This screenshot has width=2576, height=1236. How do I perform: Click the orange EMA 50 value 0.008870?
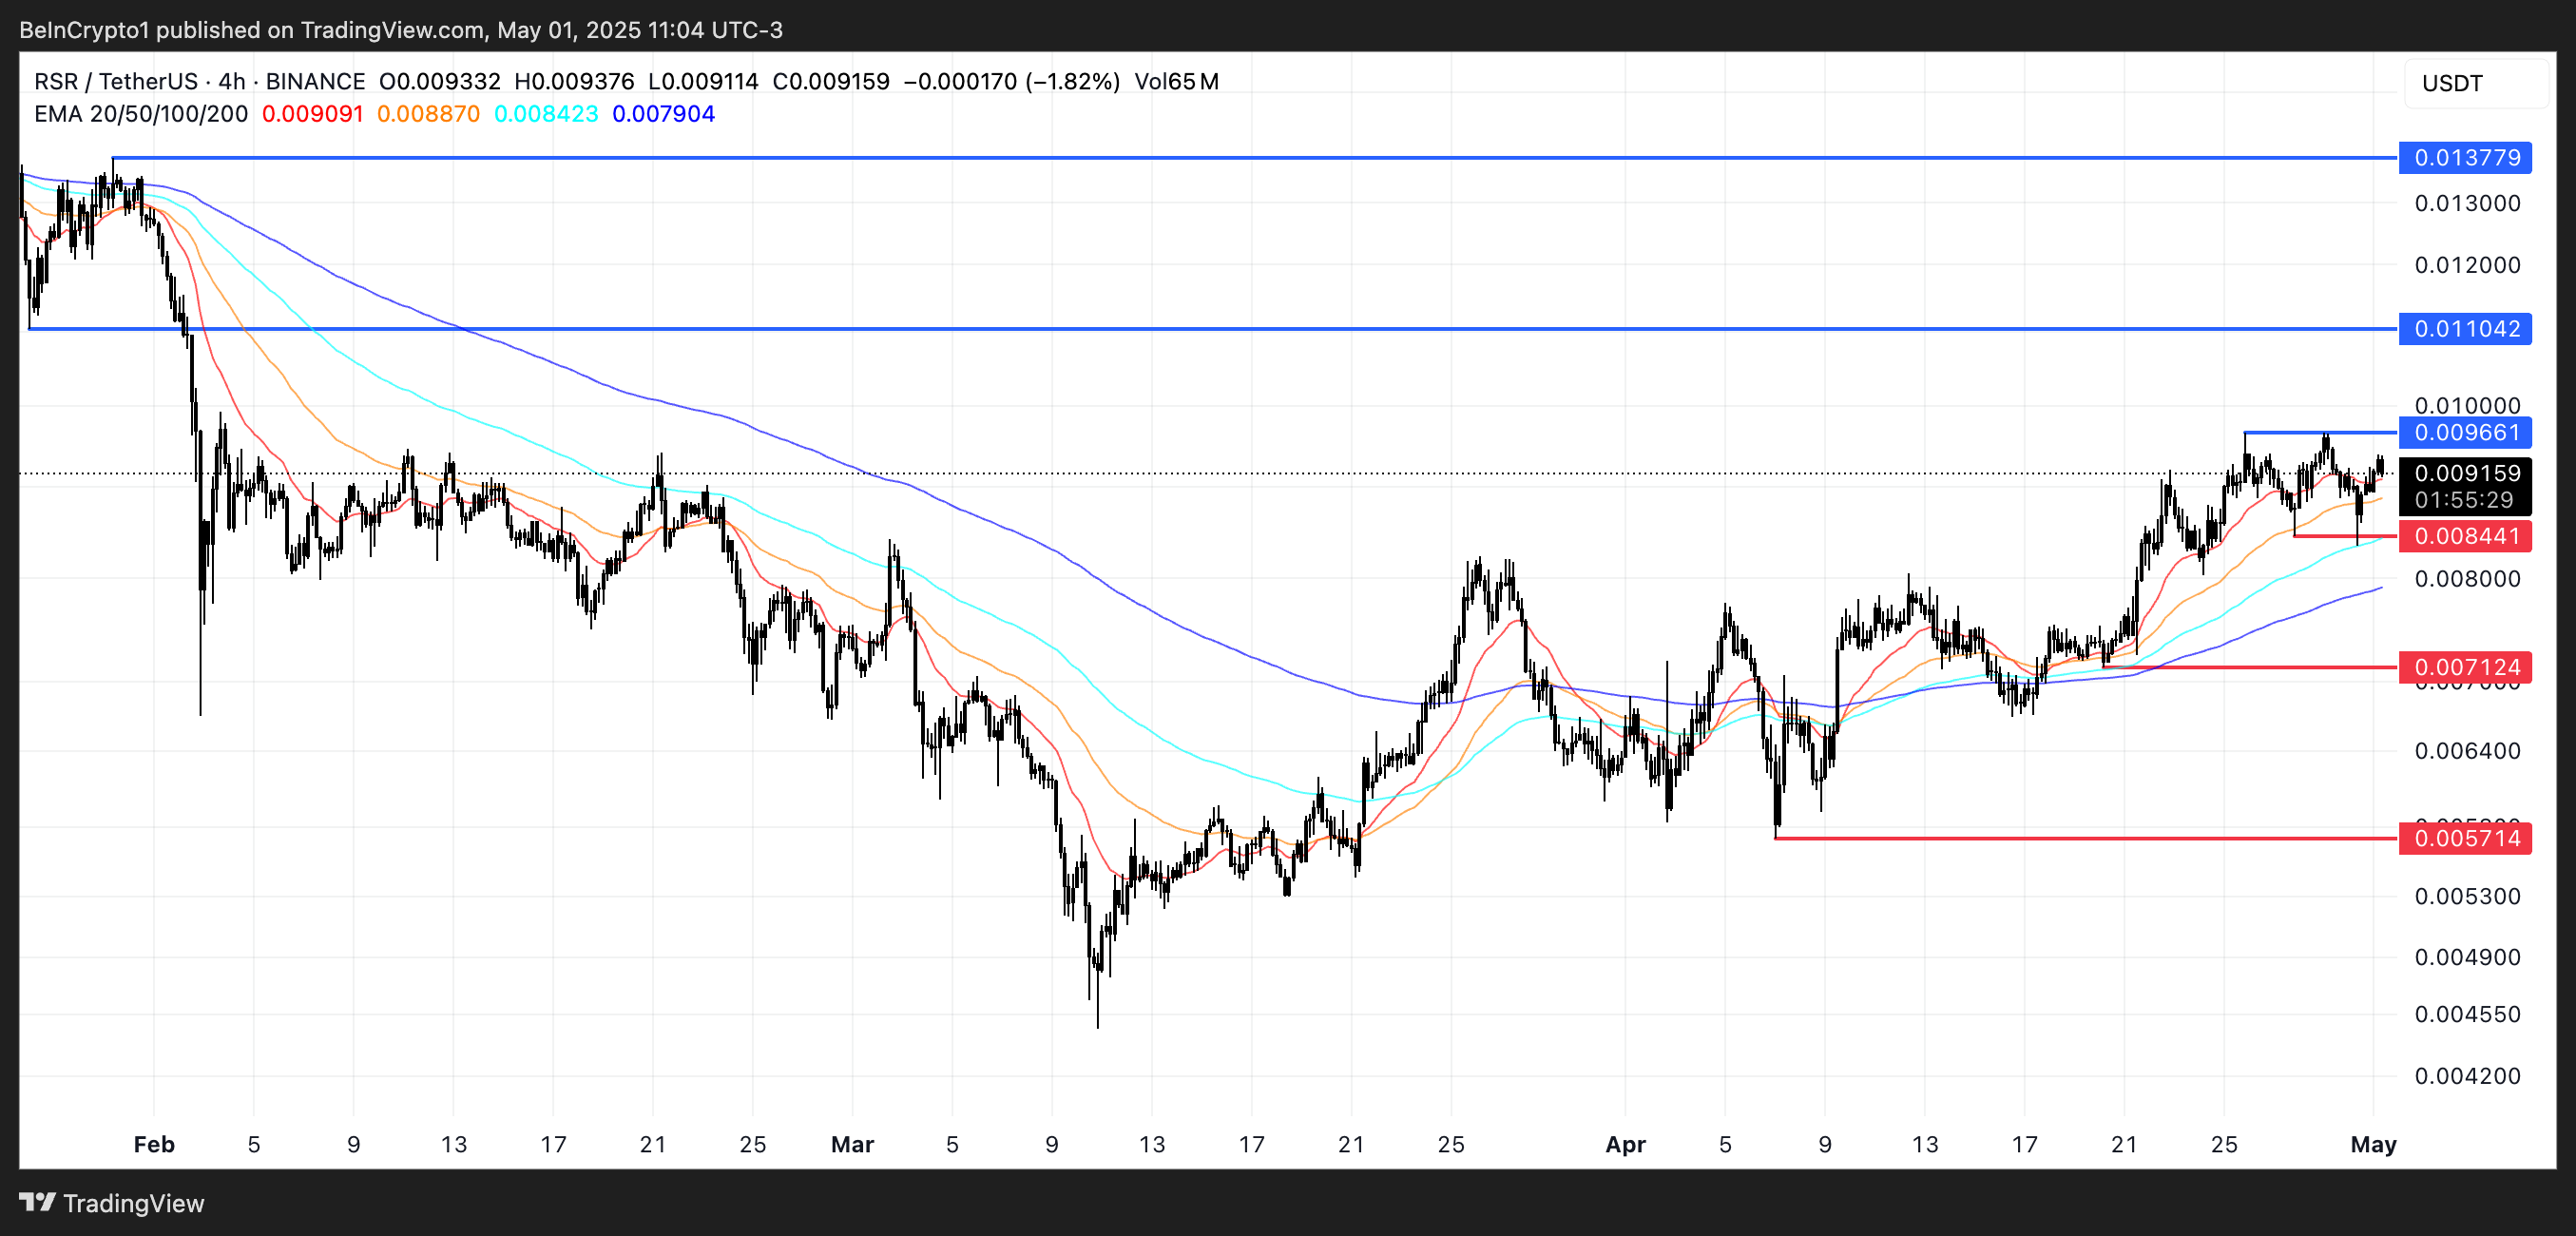(428, 114)
